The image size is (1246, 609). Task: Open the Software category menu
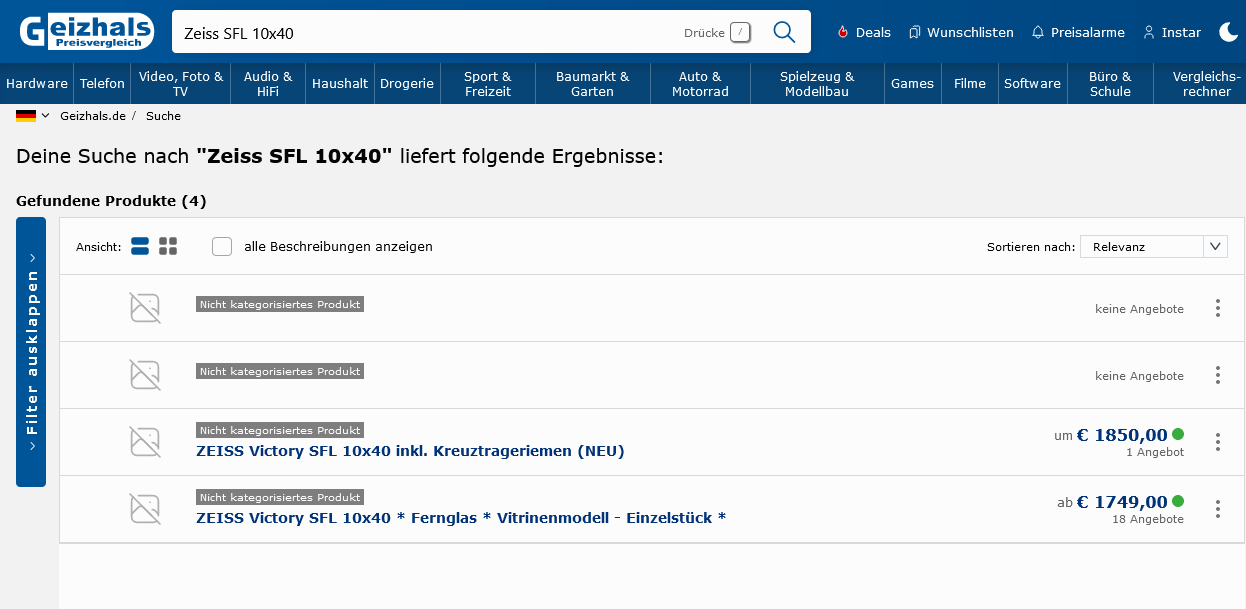(1032, 83)
